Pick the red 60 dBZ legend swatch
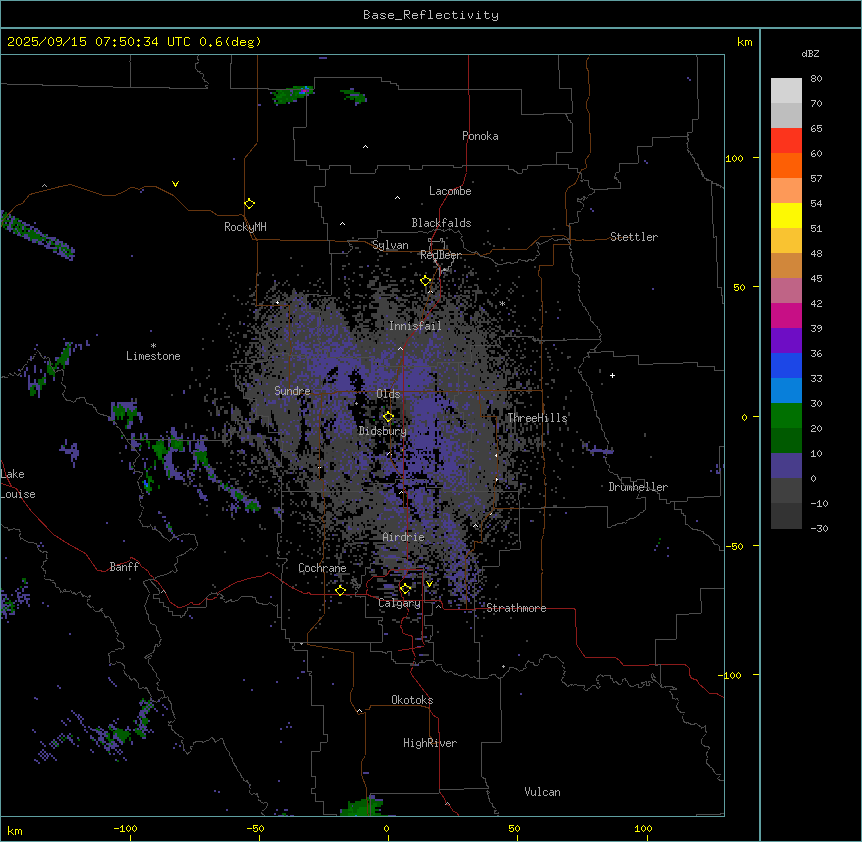The image size is (862, 842). [786, 141]
